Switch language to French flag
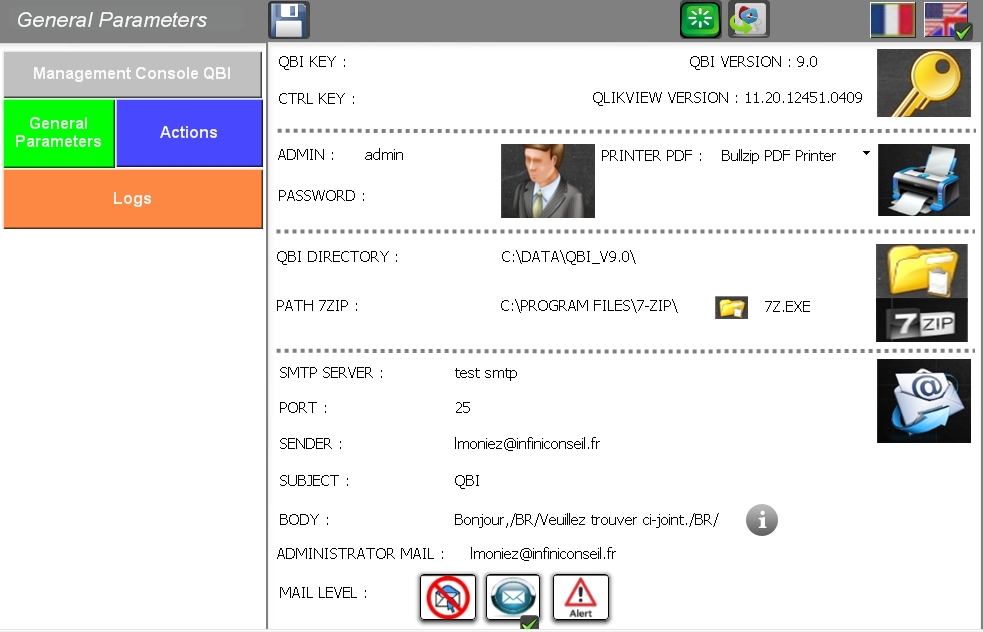983x632 pixels. click(x=893, y=19)
